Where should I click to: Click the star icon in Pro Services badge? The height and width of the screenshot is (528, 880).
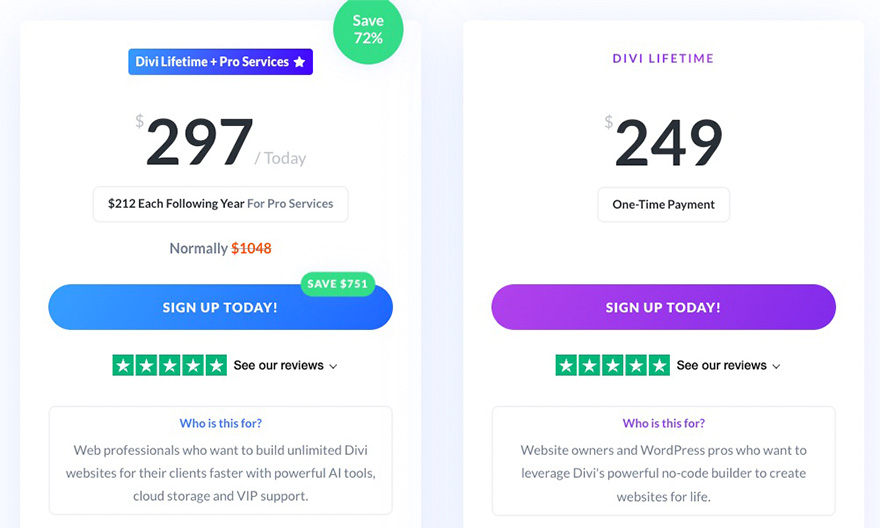tap(299, 62)
